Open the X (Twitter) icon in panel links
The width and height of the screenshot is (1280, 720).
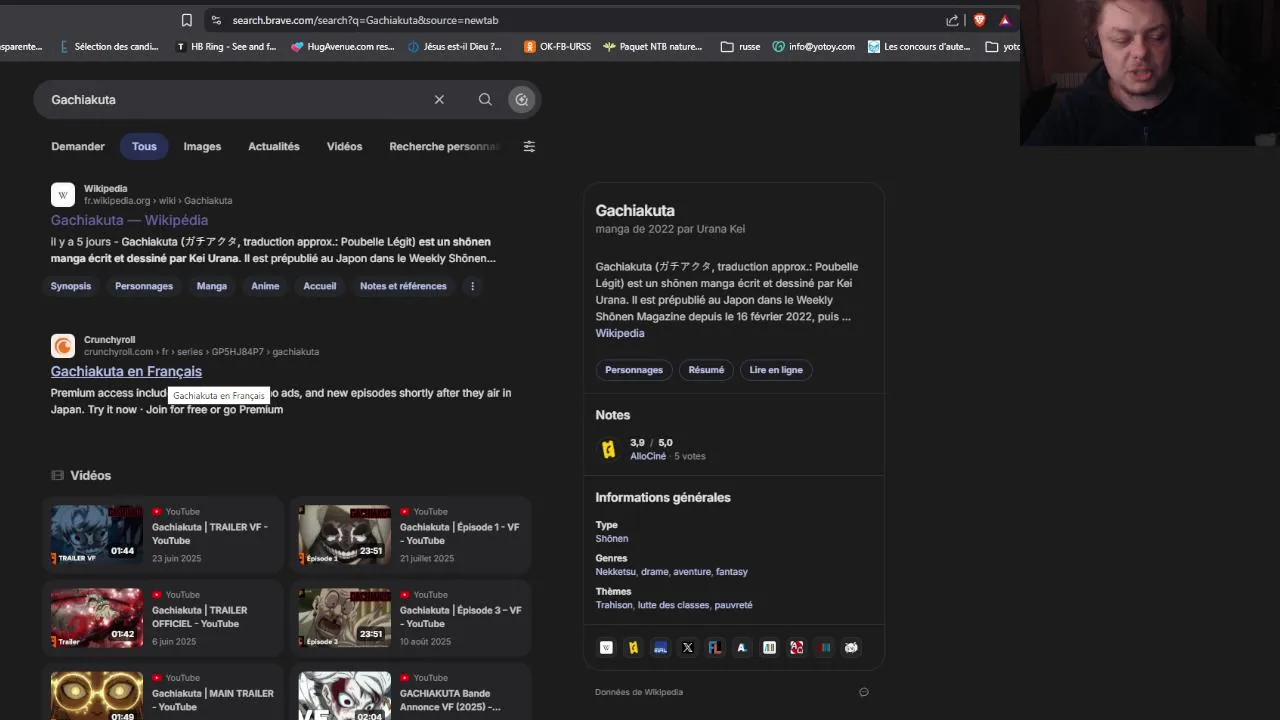click(x=687, y=647)
